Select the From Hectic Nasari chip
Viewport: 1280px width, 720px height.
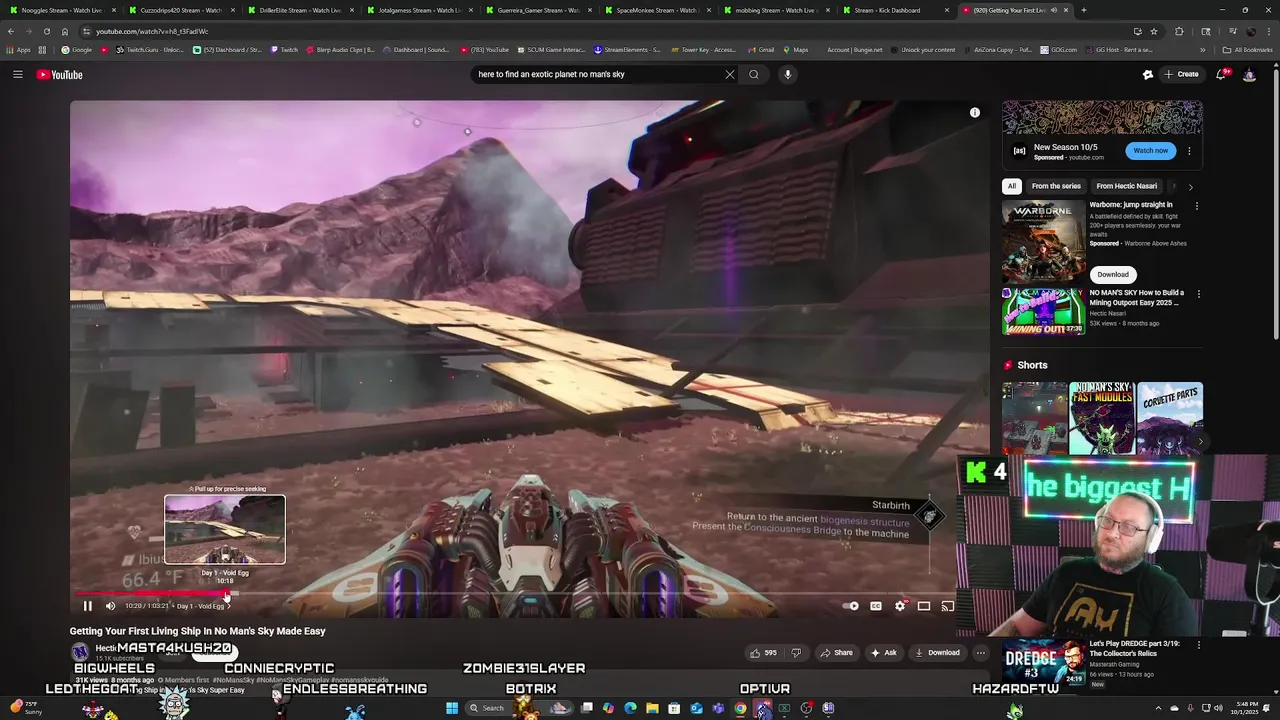tap(1126, 186)
